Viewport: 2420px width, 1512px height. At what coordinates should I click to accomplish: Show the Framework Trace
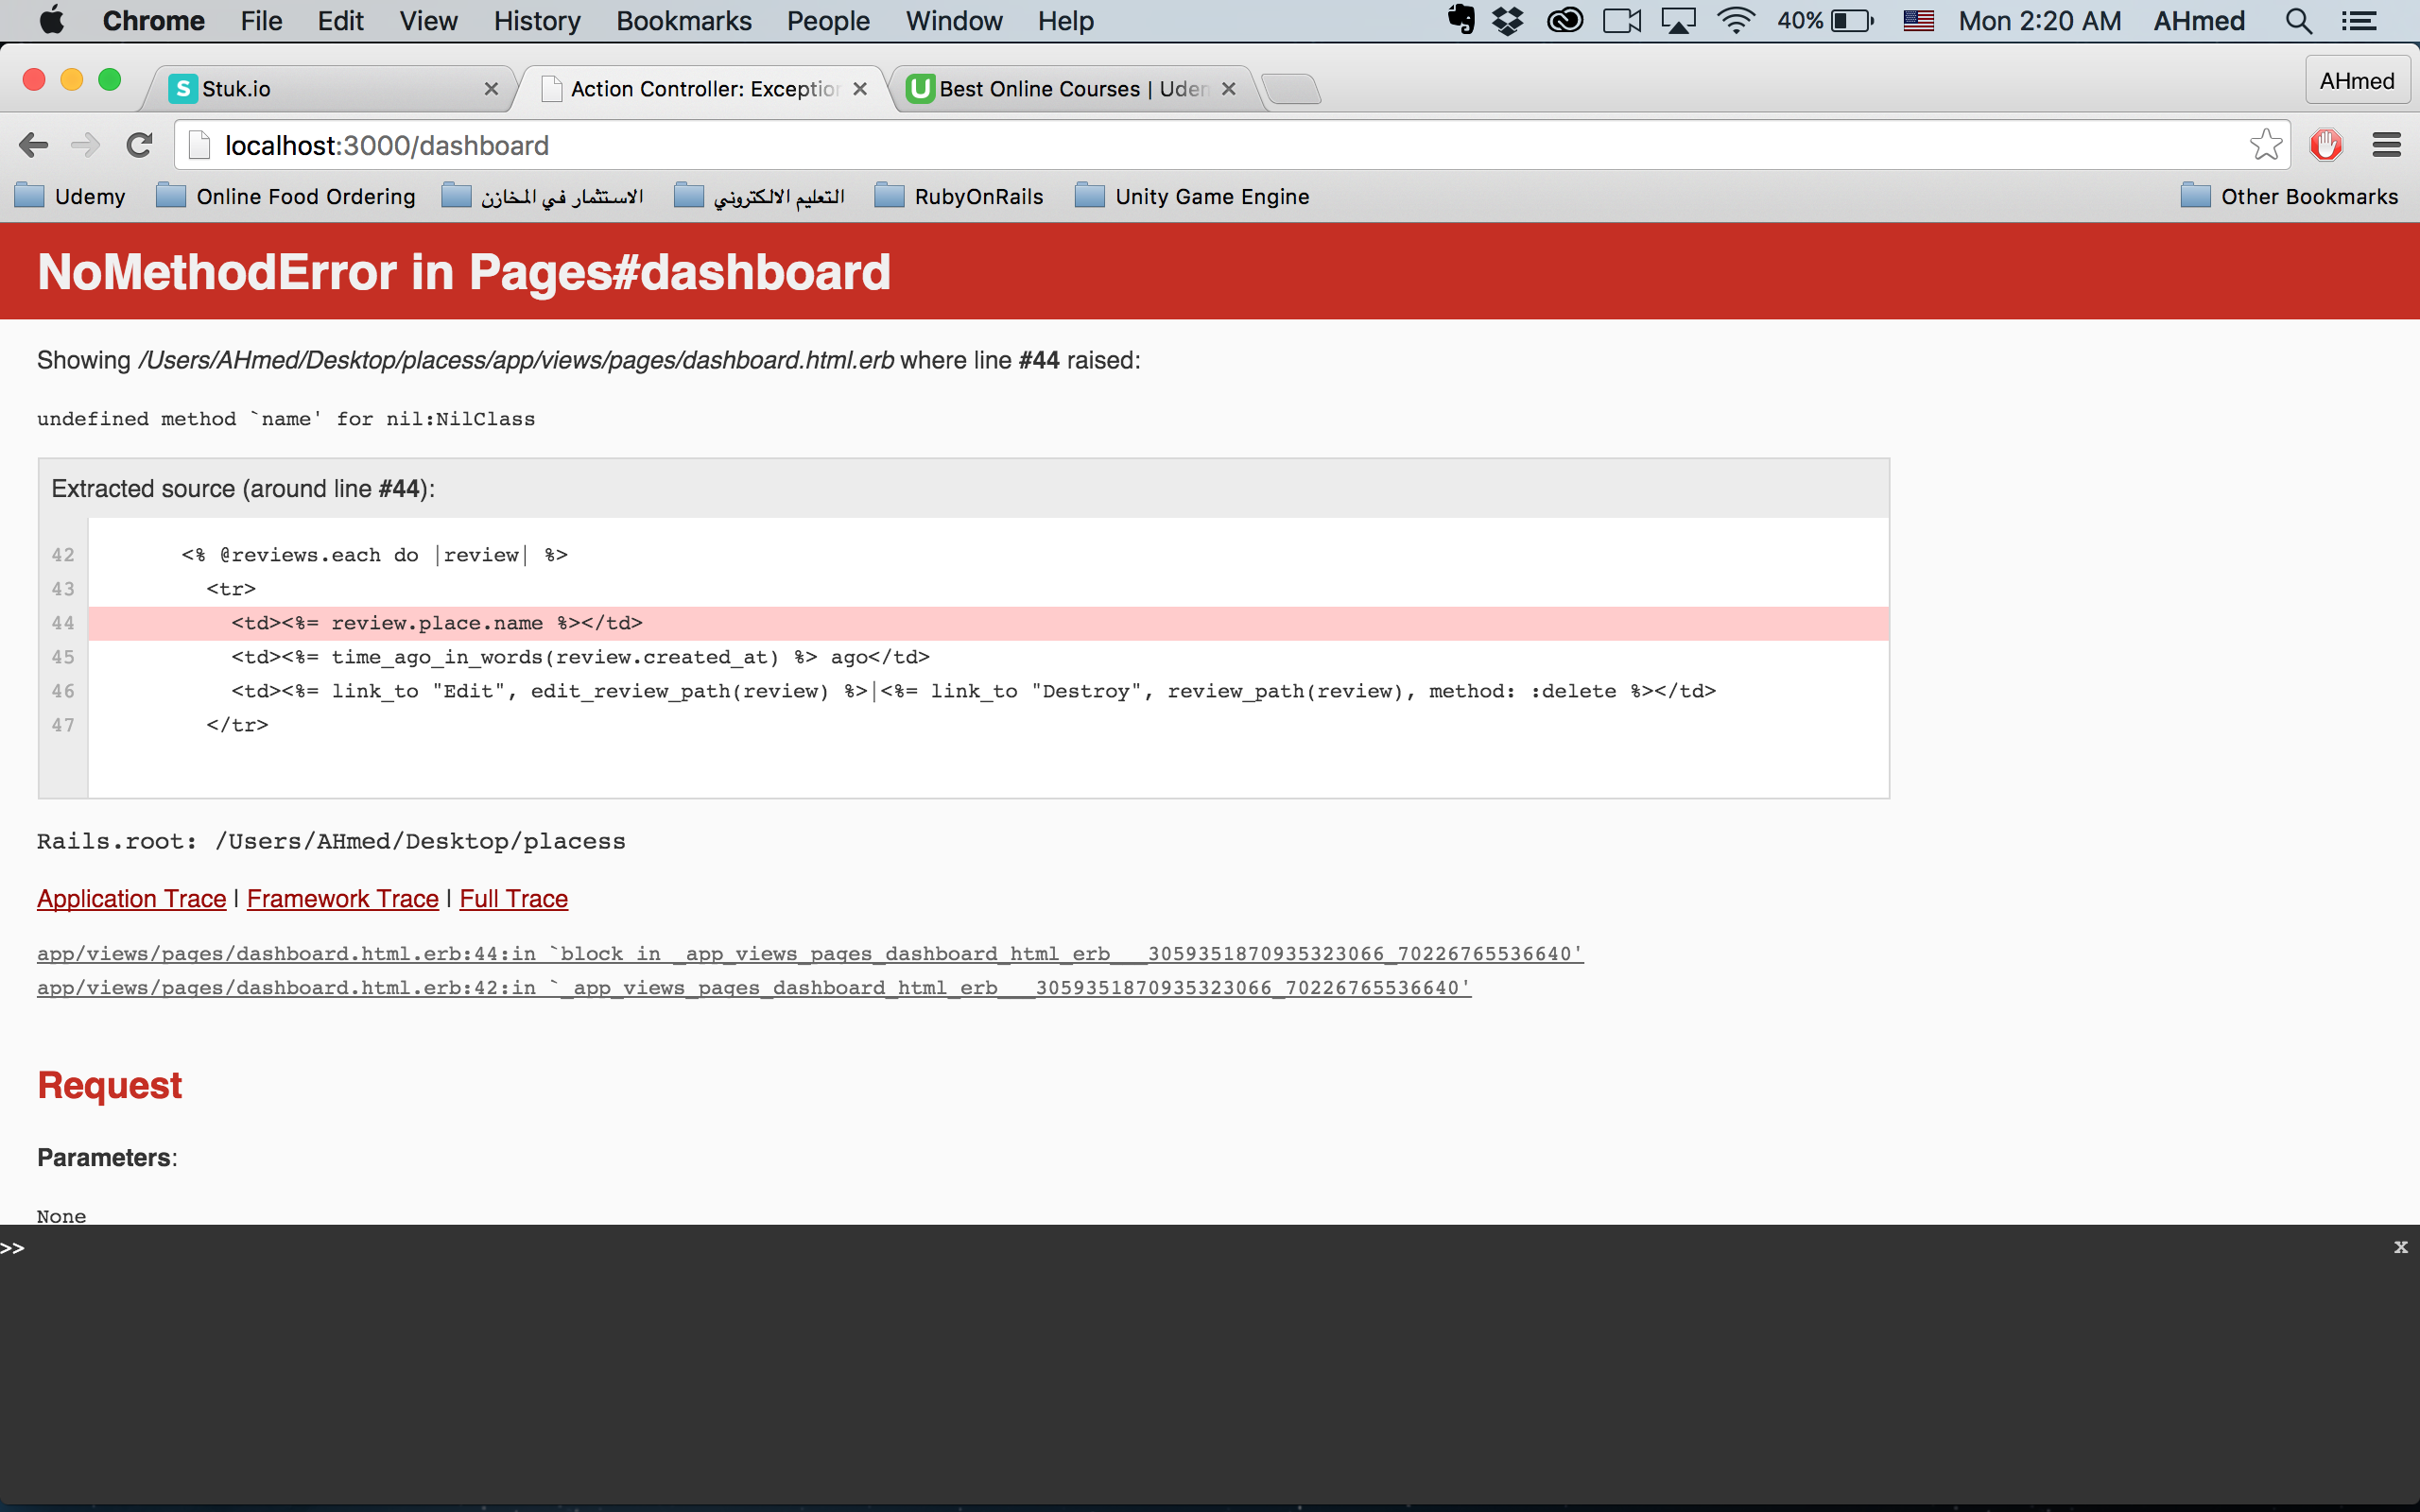point(342,899)
